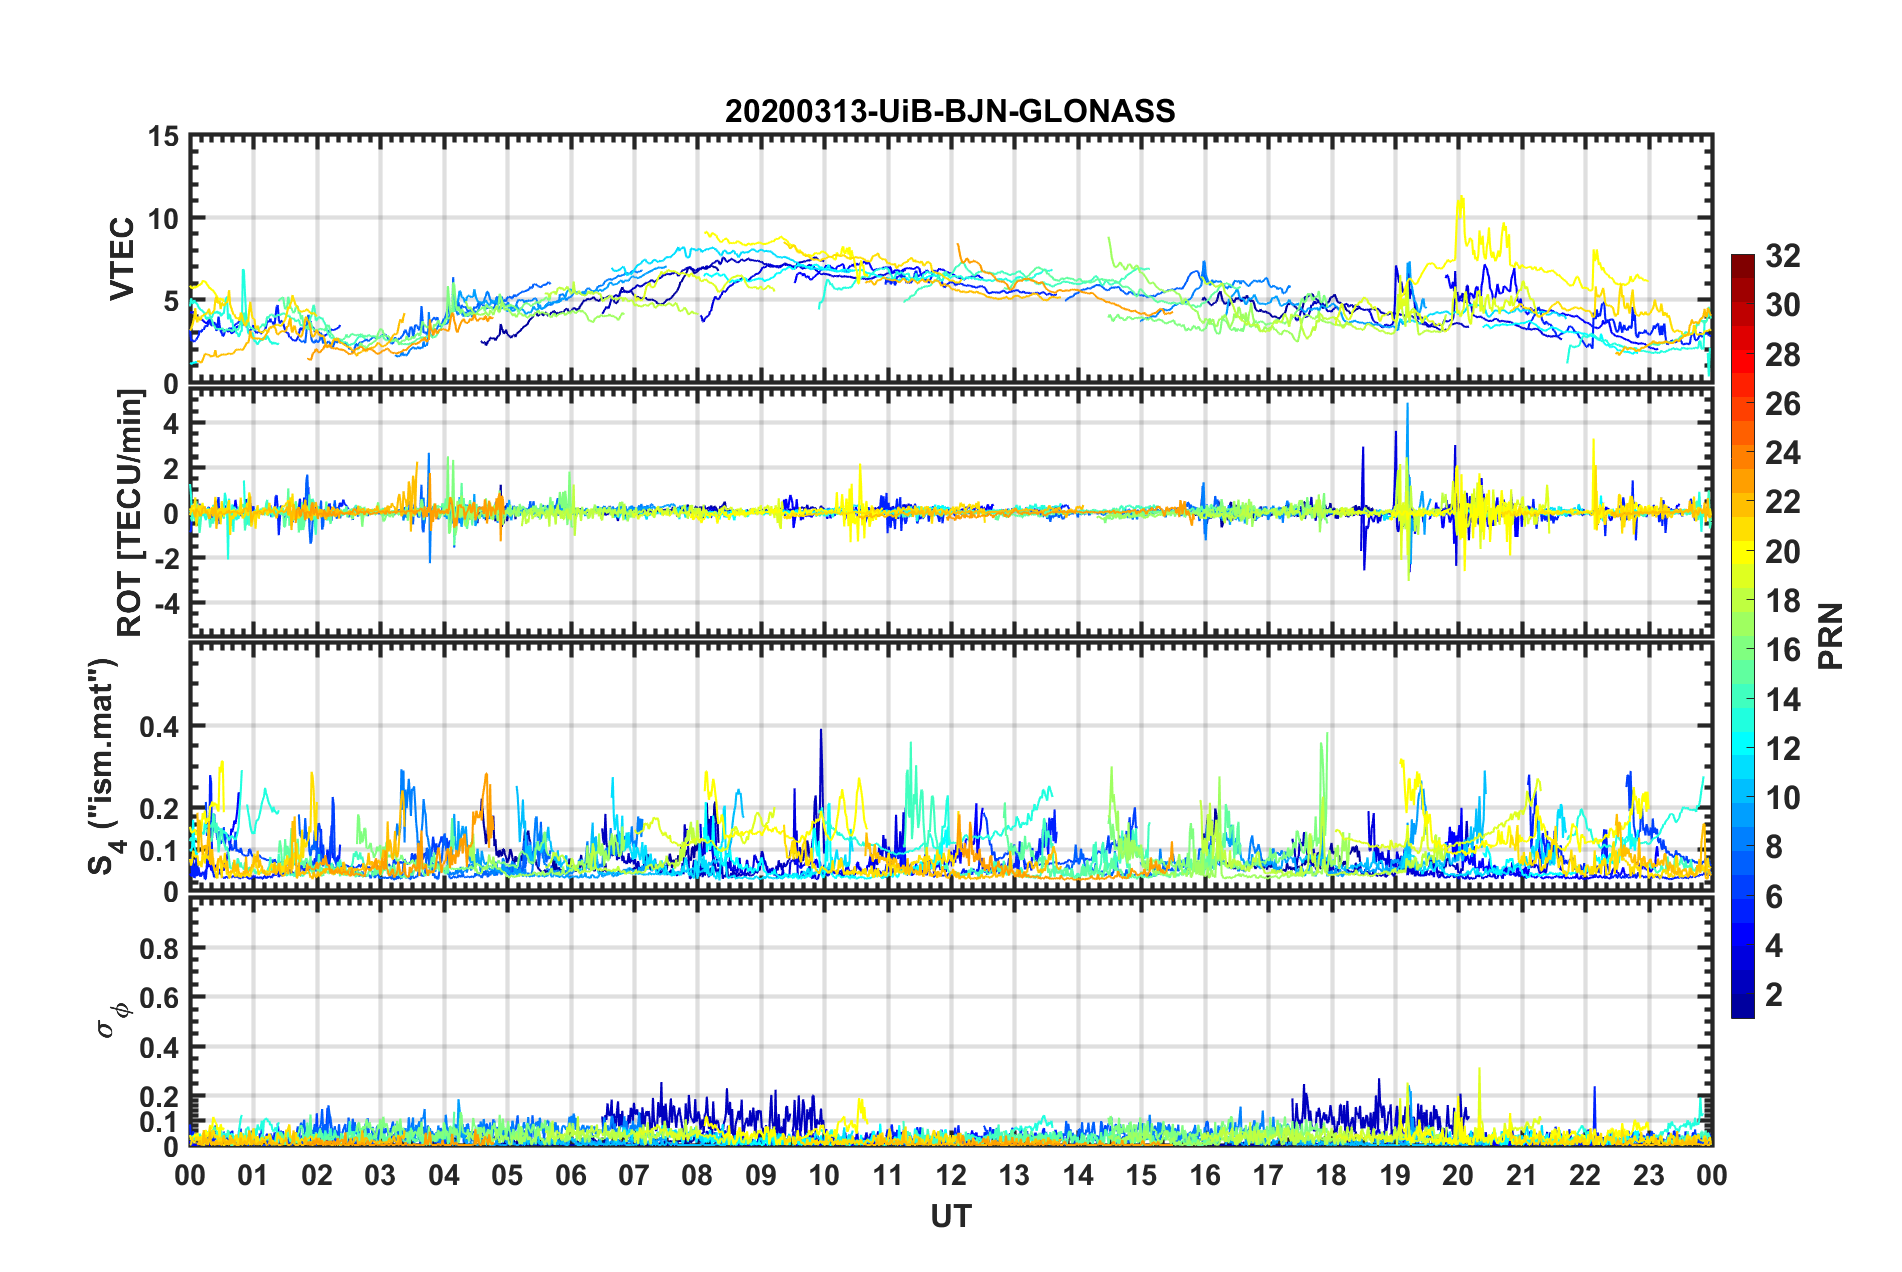
Task: Click x-axis hour label 12
Action: coord(951,1175)
